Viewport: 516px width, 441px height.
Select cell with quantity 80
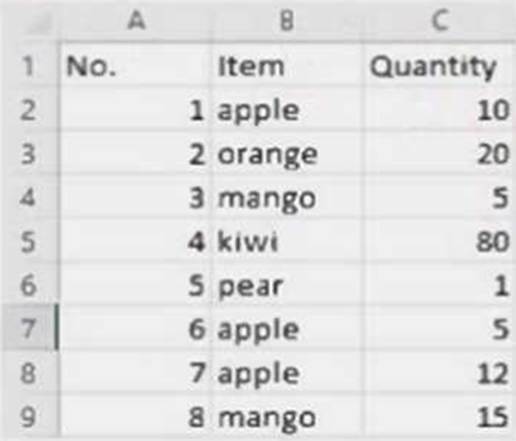pos(439,241)
